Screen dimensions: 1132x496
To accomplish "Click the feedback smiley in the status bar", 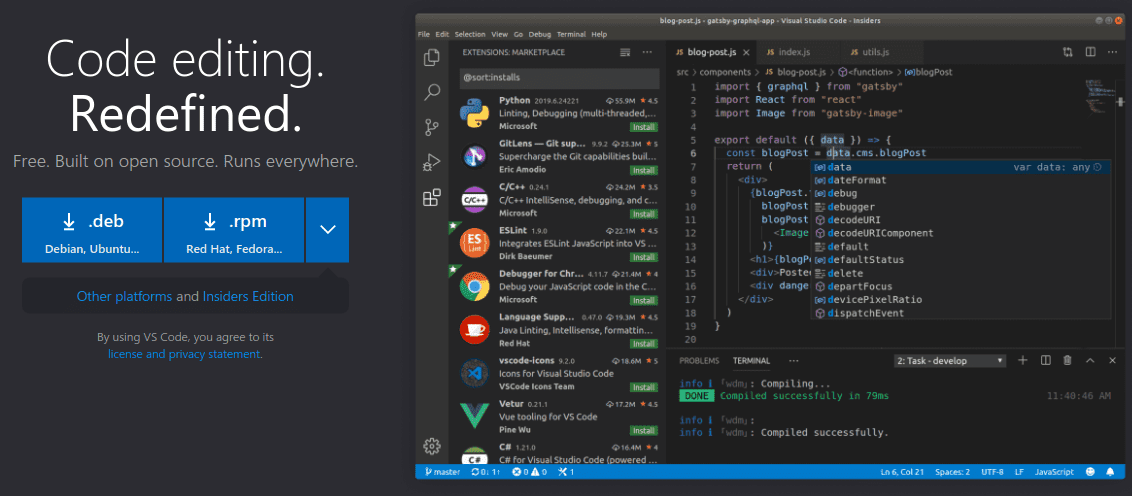I will click(x=1090, y=472).
